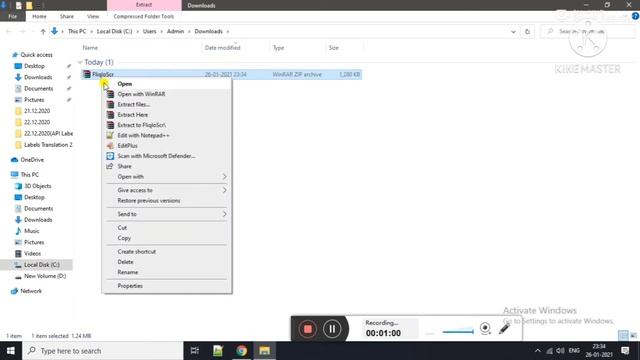Select Cut from the context menu
The height and width of the screenshot is (360, 640).
pos(122,227)
